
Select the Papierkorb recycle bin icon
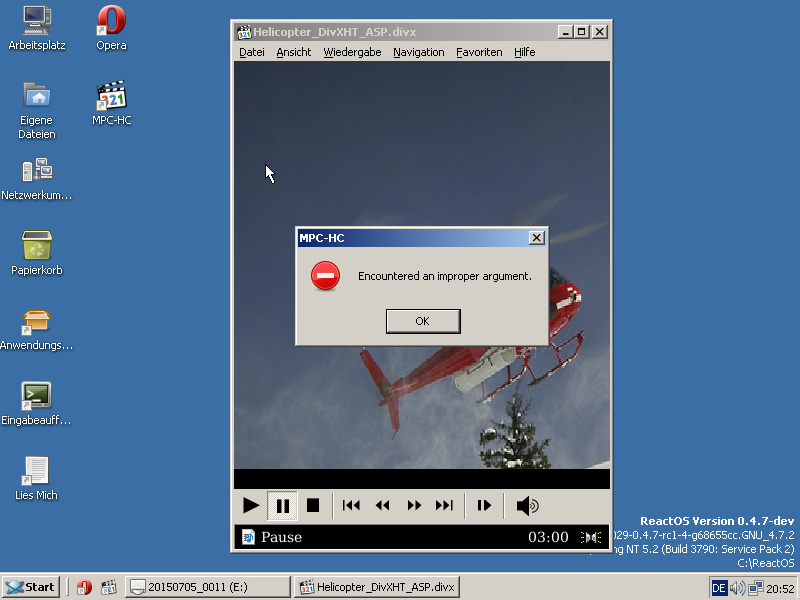tap(37, 253)
